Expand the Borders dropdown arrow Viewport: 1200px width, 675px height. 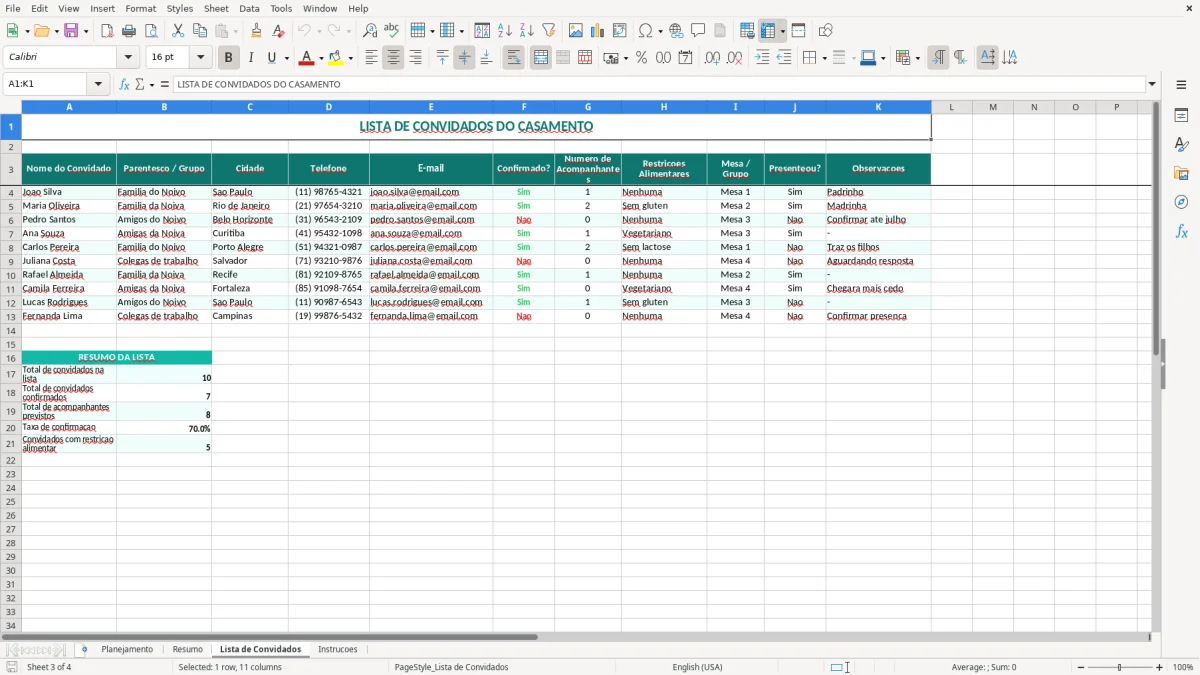point(824,58)
